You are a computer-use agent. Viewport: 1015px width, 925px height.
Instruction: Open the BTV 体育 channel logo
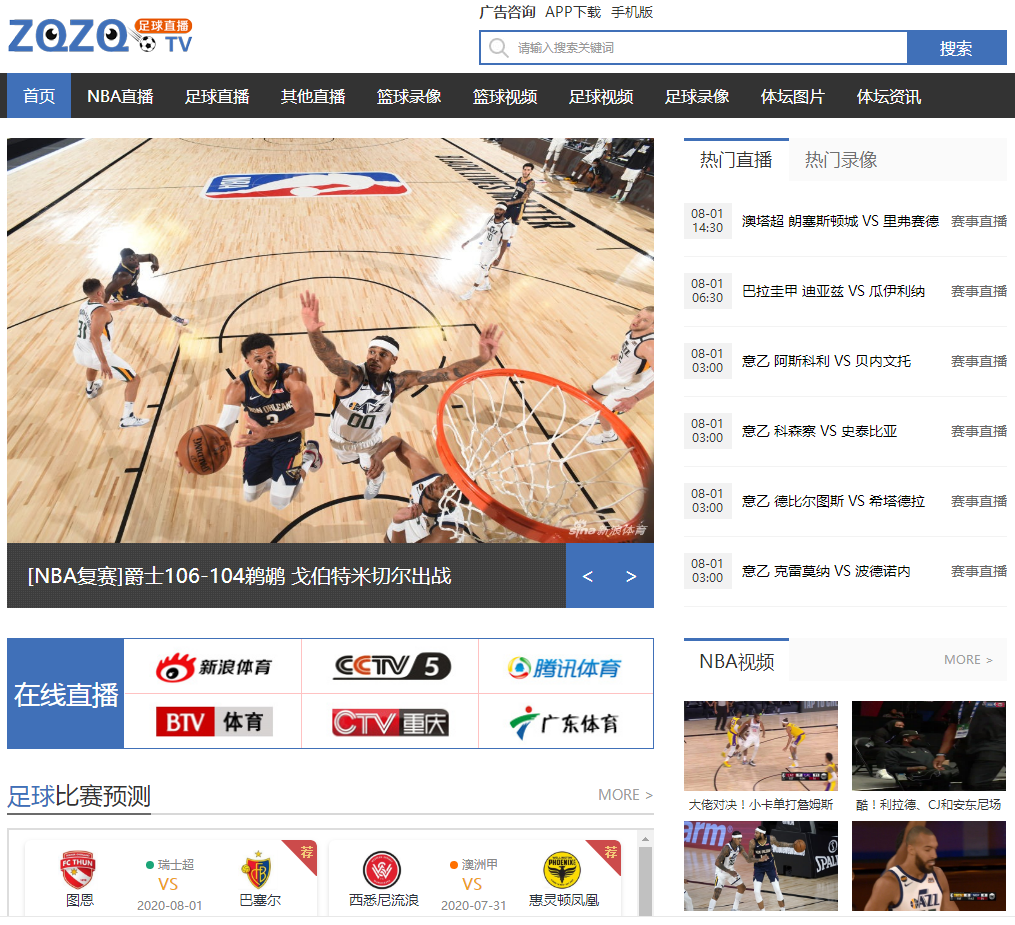[214, 722]
